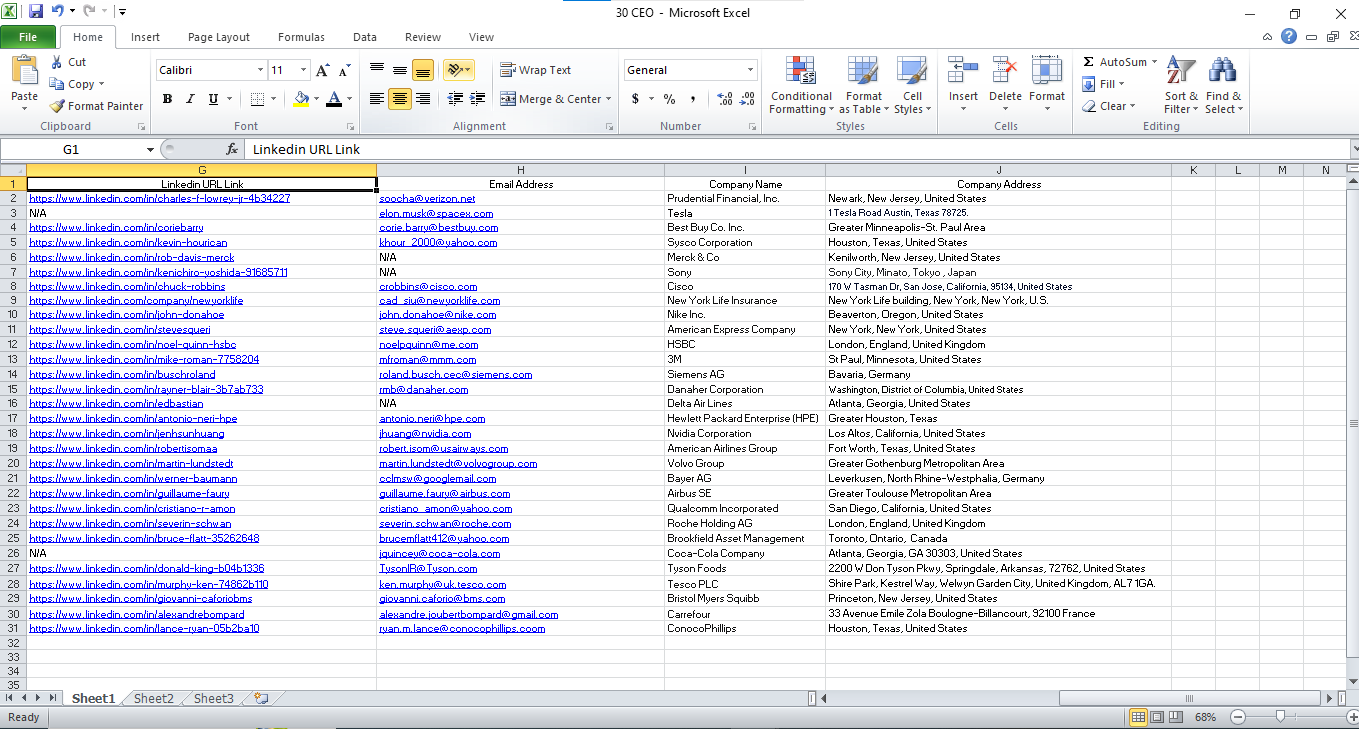Open the font size dropdown
Image resolution: width=1359 pixels, height=729 pixels.
point(303,70)
